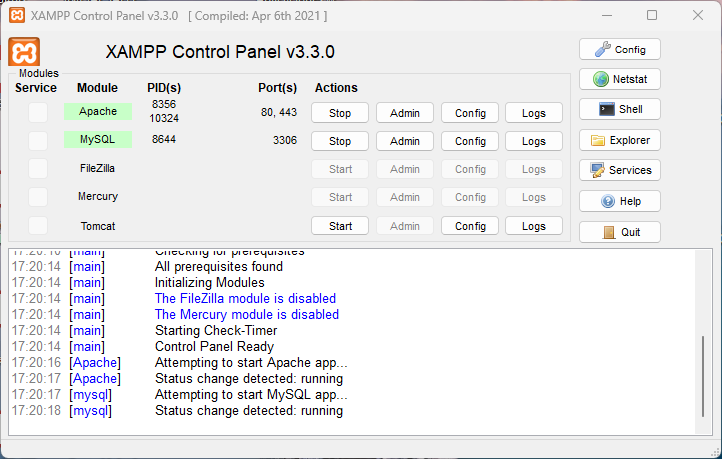Toggle the Mercury service checkbox

coord(38,197)
